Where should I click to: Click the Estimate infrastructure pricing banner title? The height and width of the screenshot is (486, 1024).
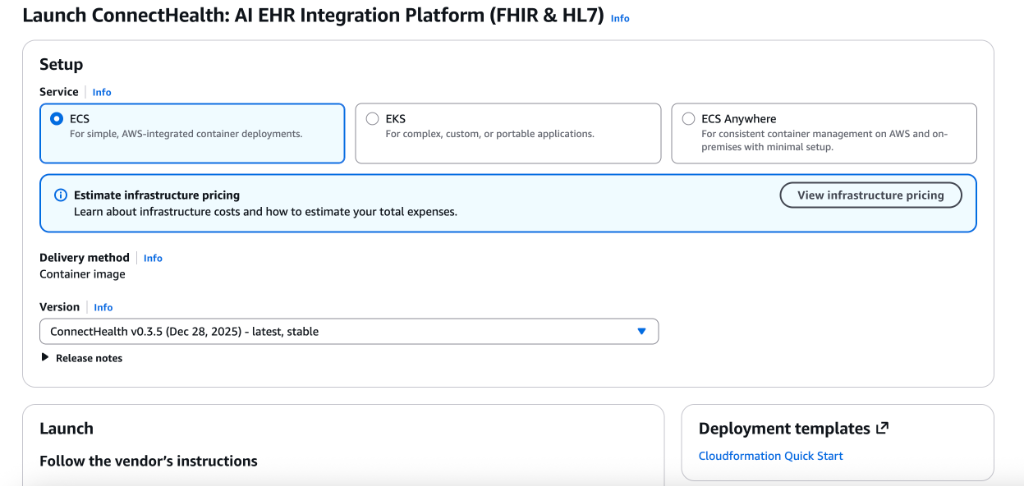pyautogui.click(x=157, y=195)
